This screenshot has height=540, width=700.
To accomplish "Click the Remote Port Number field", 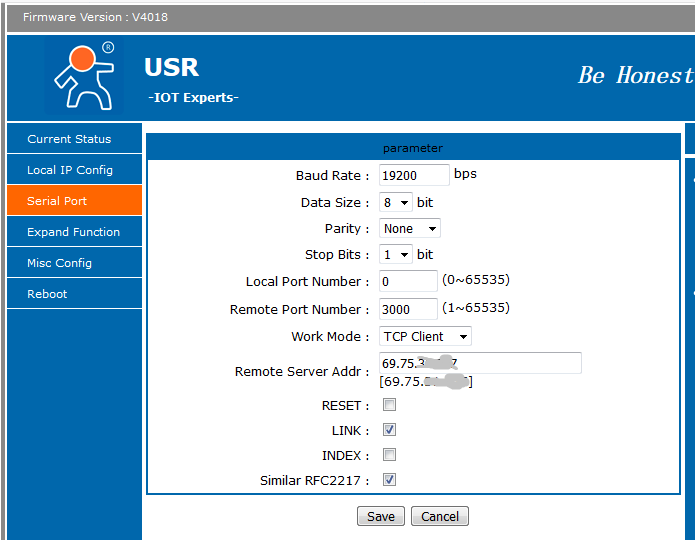I will click(x=408, y=309).
